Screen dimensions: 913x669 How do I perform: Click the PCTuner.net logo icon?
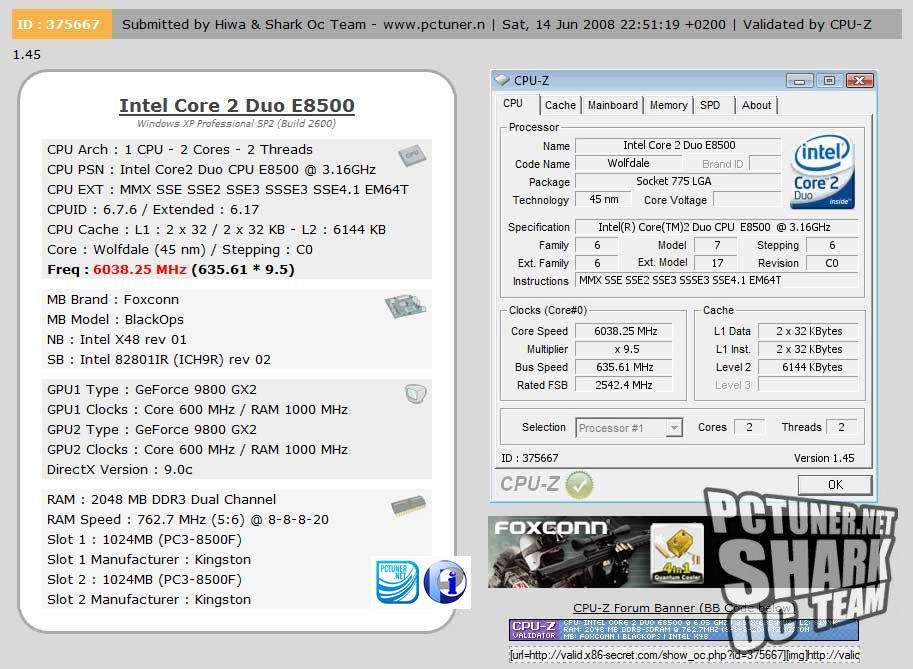point(398,582)
